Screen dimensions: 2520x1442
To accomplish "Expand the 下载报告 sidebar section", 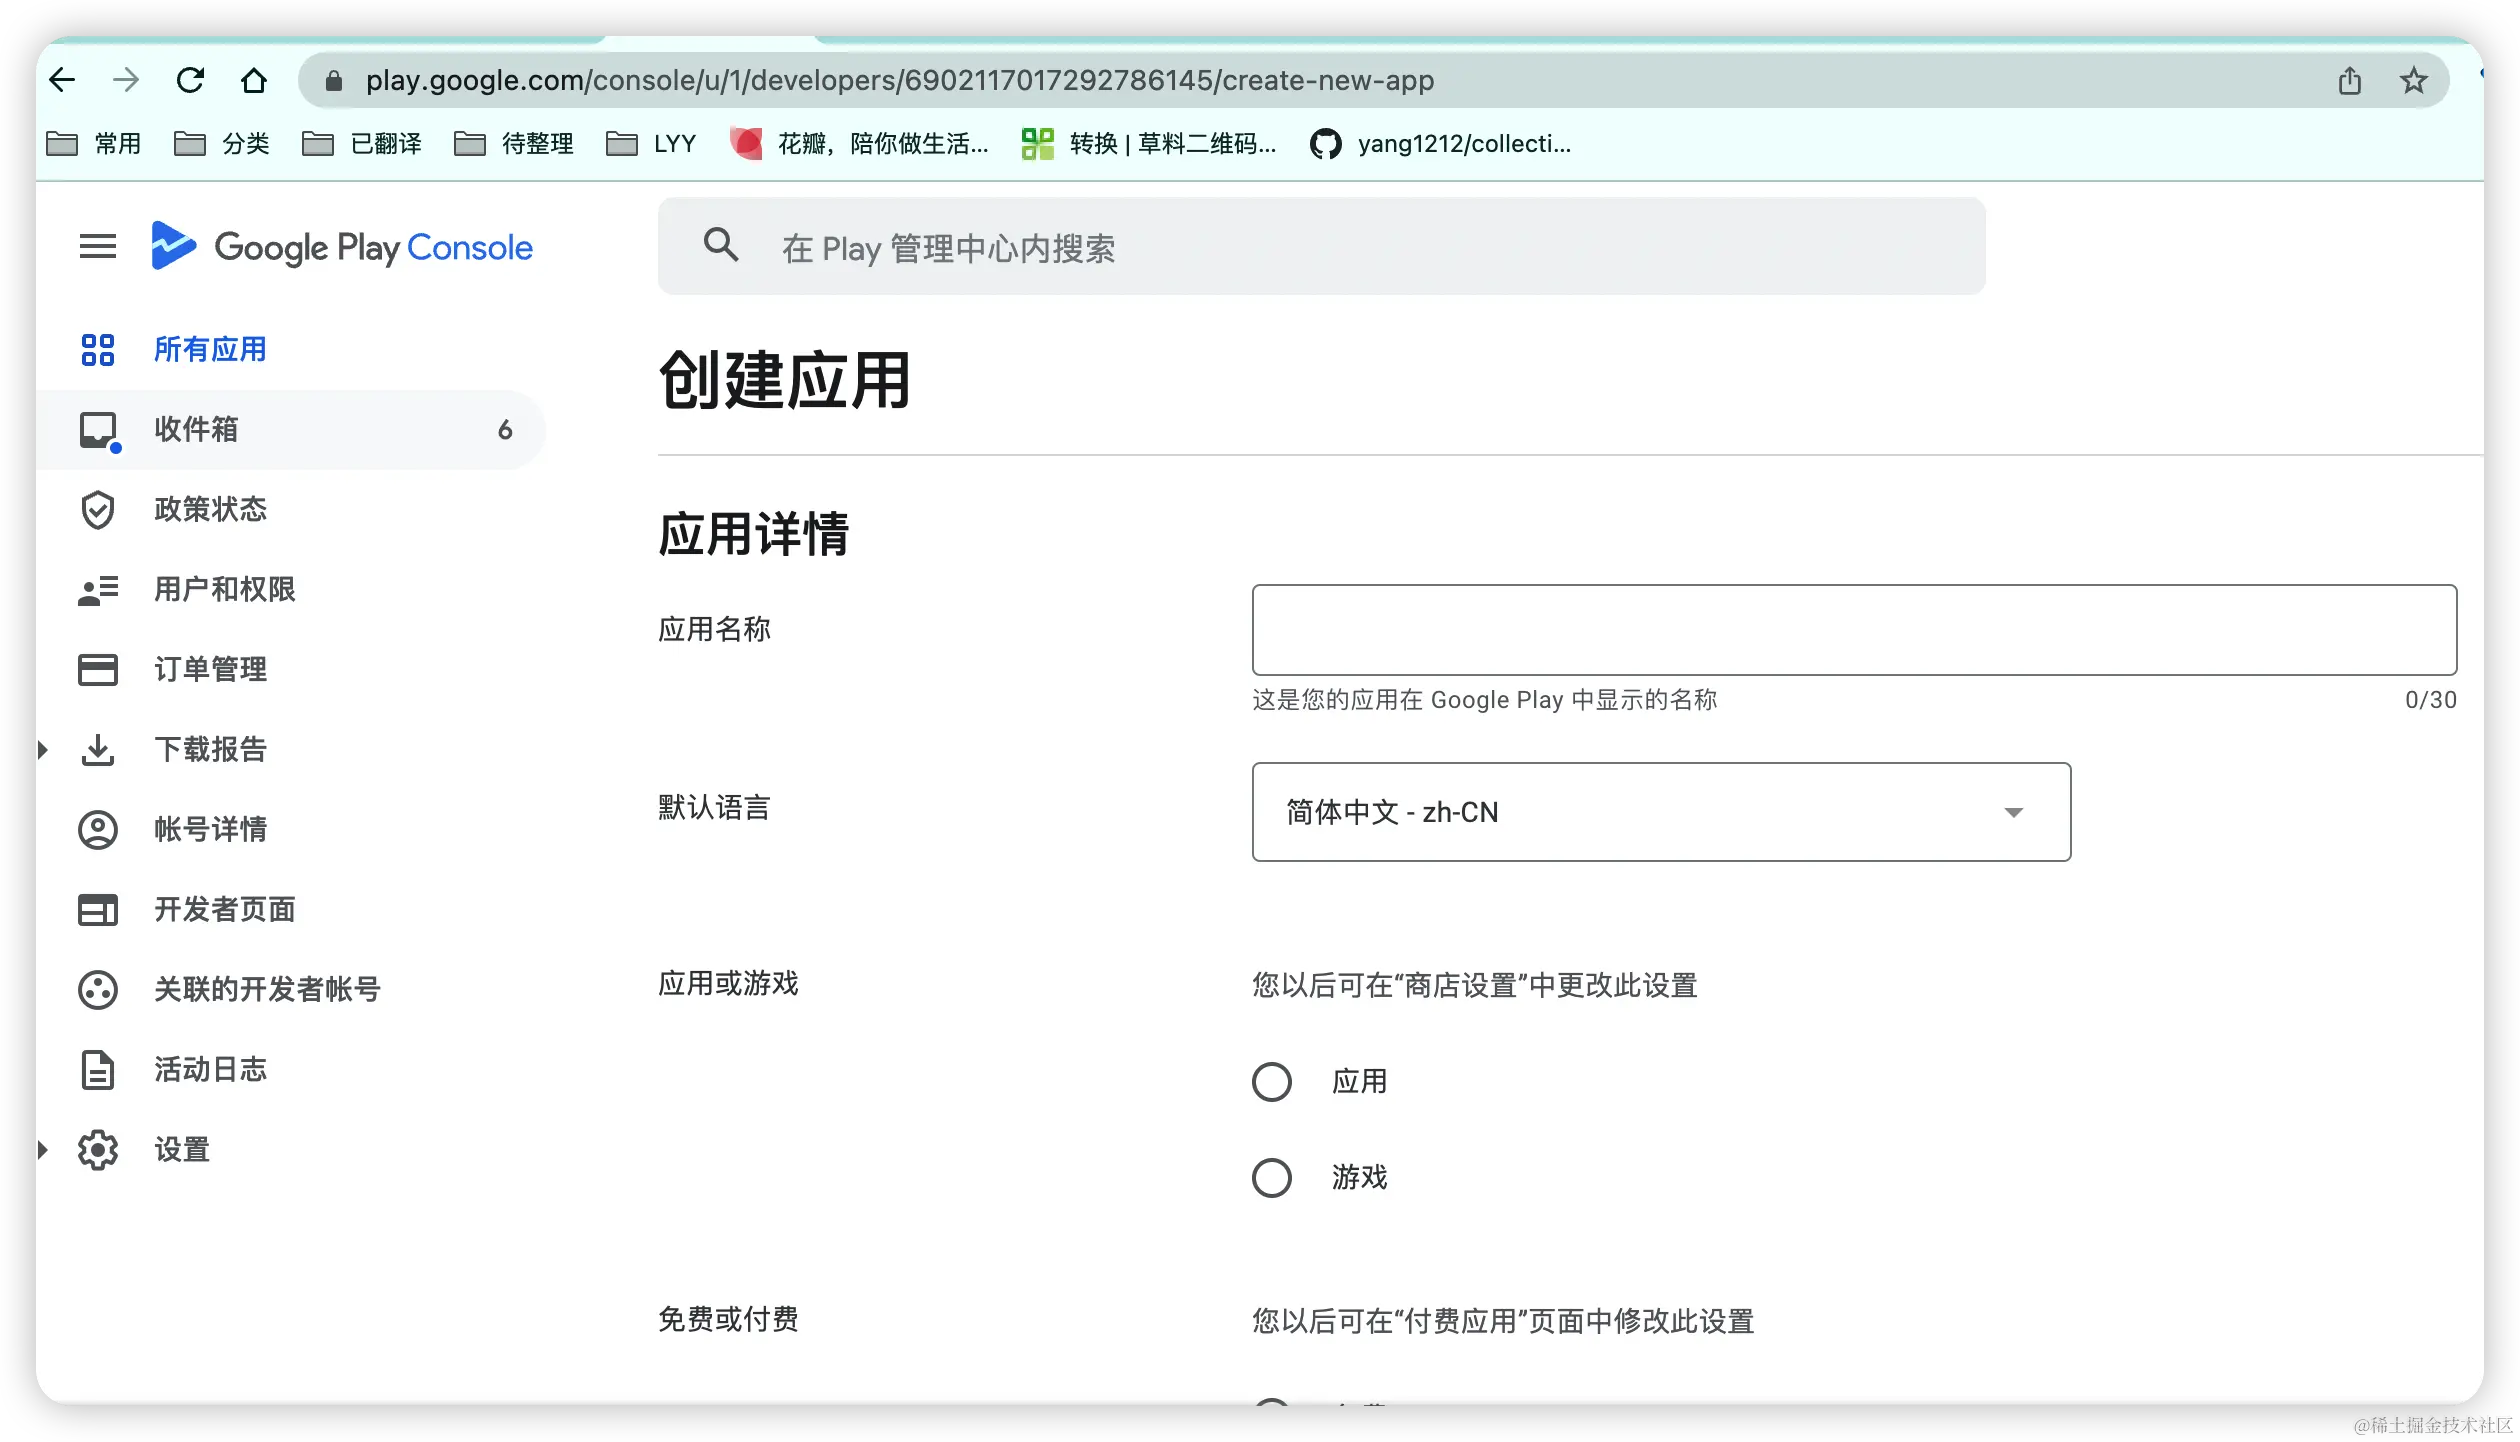I will coord(42,749).
